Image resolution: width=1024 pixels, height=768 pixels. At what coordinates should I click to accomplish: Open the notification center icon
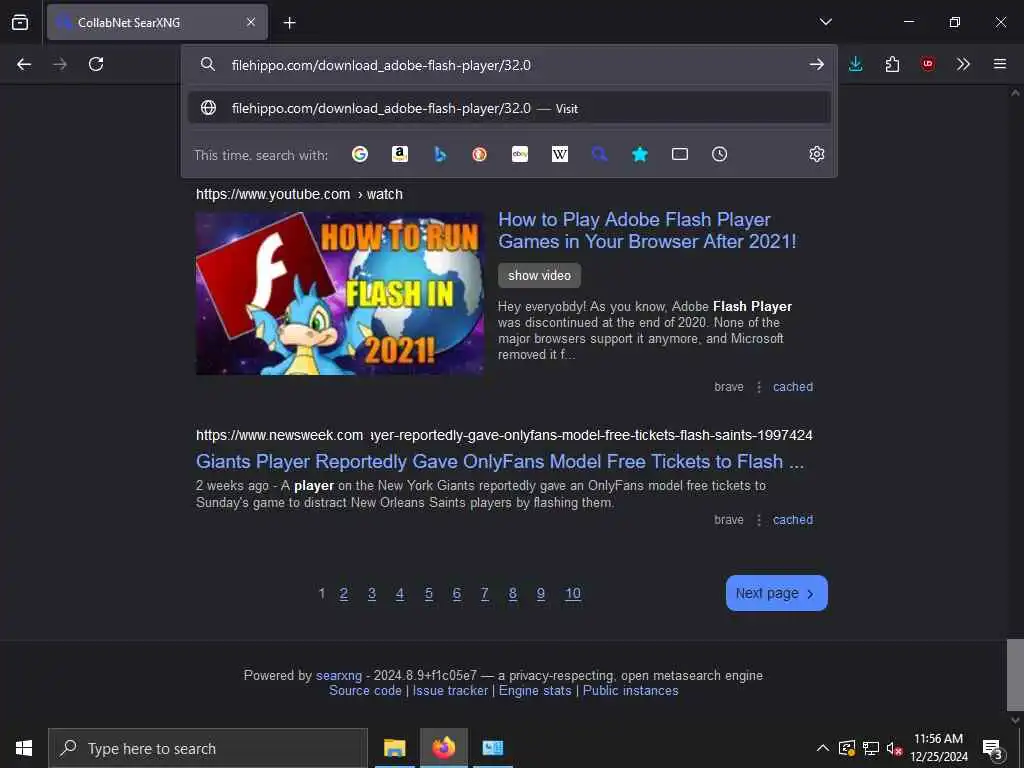993,748
